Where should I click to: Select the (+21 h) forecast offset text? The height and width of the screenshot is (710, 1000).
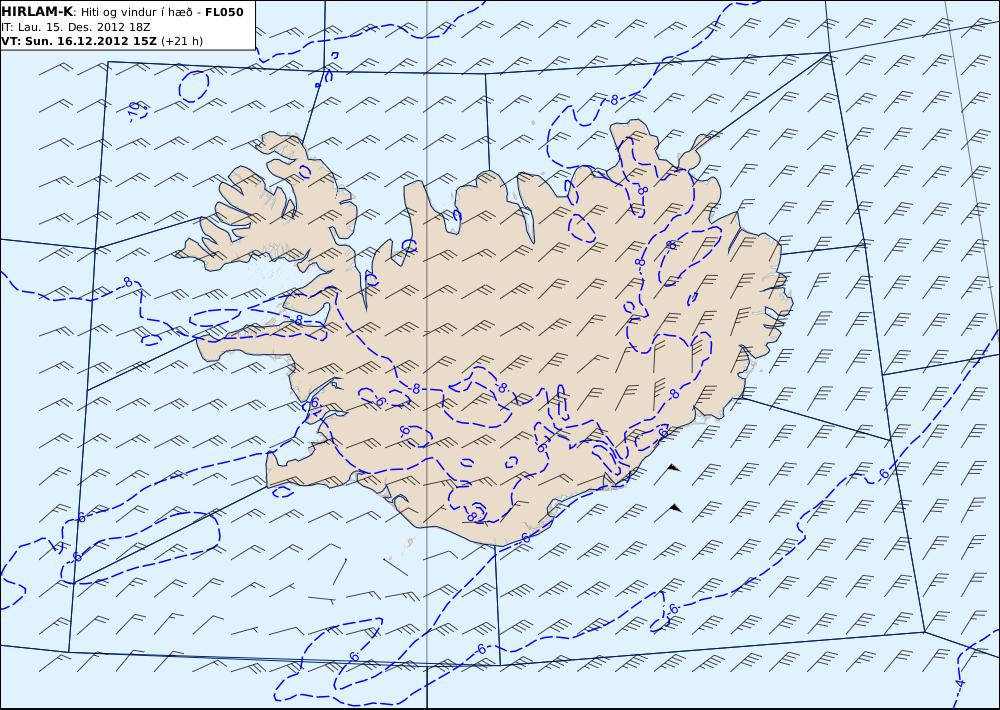182,41
